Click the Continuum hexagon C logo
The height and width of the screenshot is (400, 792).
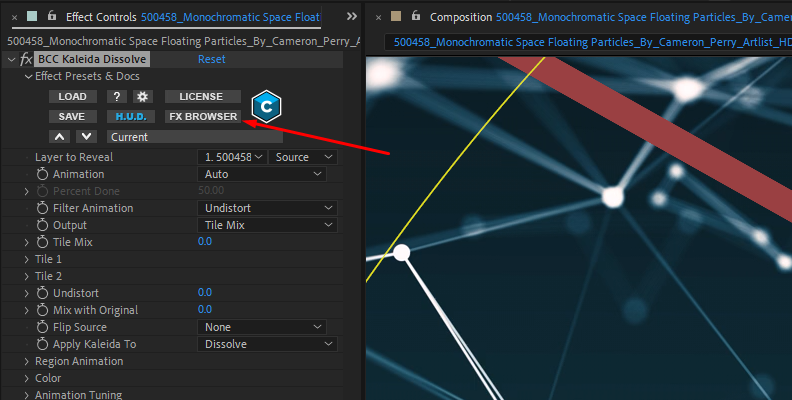tap(266, 107)
